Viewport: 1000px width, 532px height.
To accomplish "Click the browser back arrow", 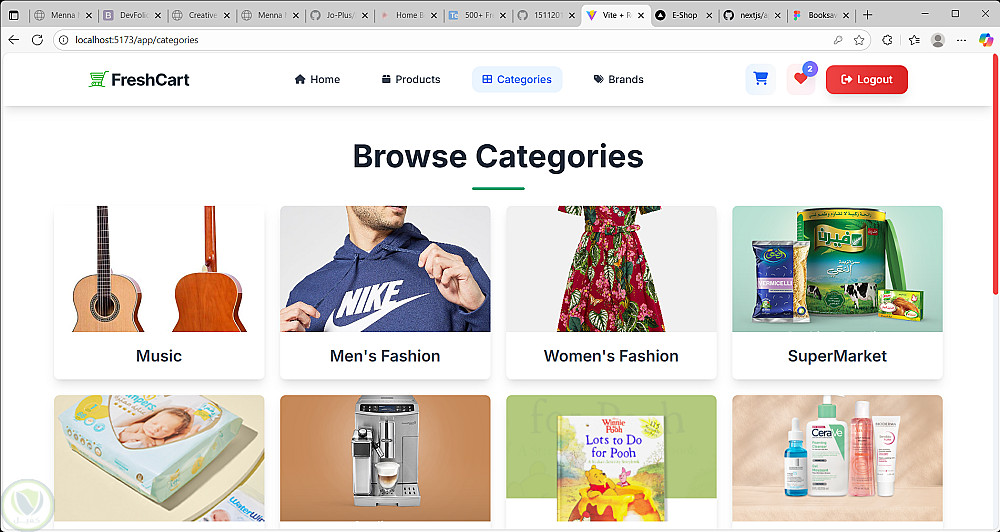I will point(14,40).
